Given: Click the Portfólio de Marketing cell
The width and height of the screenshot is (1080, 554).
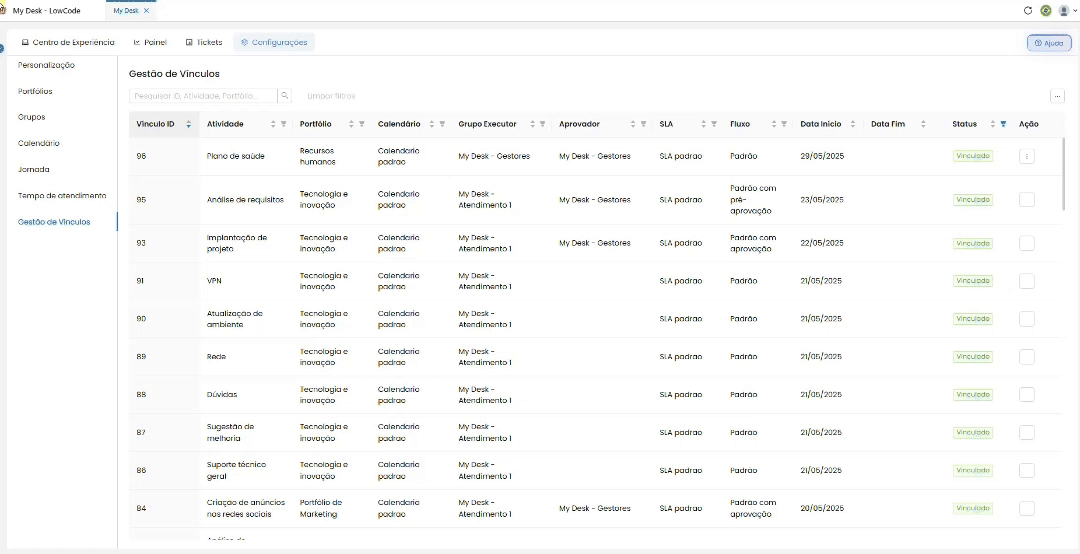Looking at the screenshot, I should click(321, 509).
